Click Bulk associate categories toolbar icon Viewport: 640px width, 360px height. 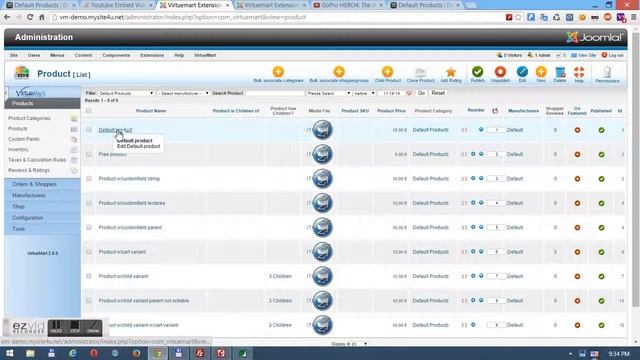tap(278, 72)
